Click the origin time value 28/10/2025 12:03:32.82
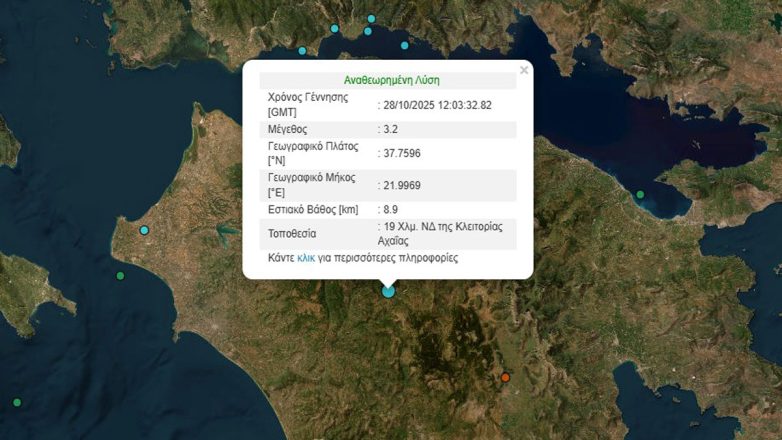The width and height of the screenshot is (782, 440). pyautogui.click(x=437, y=105)
